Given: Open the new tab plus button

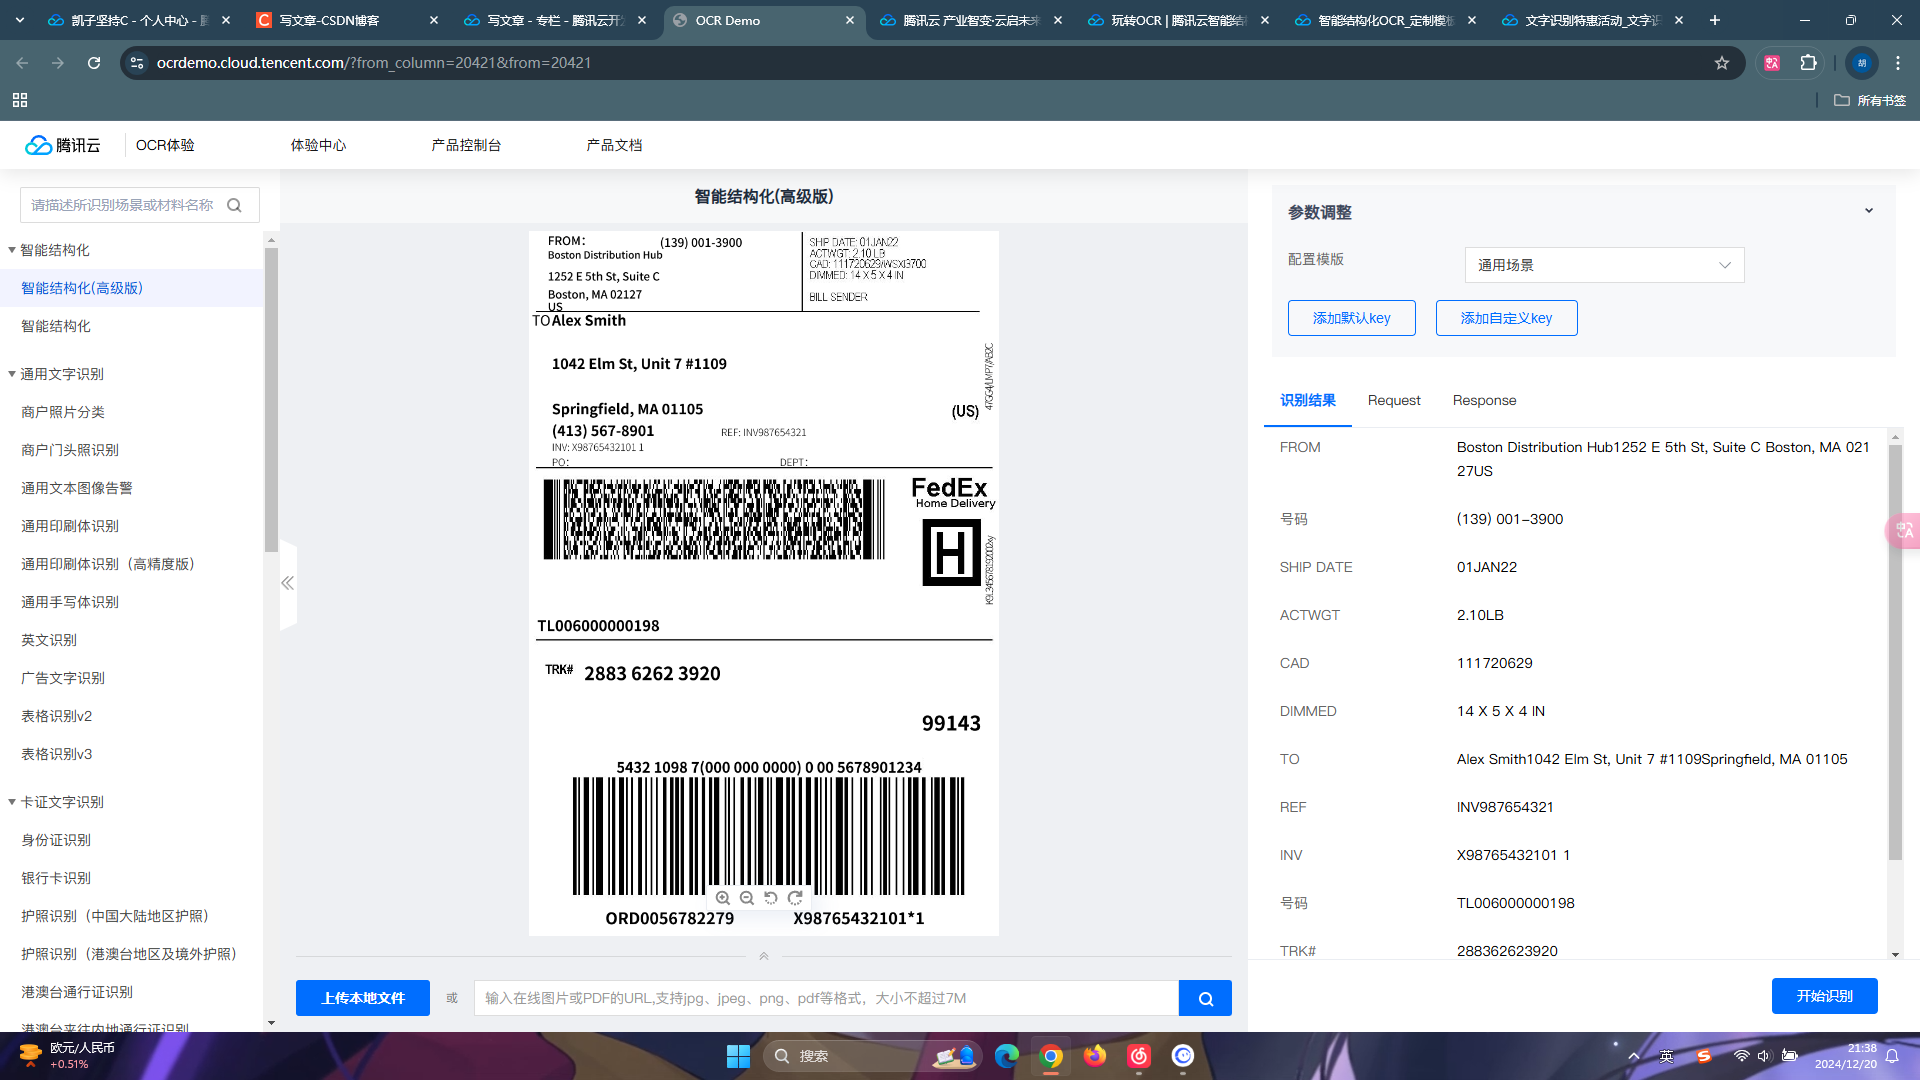Looking at the screenshot, I should (1715, 20).
